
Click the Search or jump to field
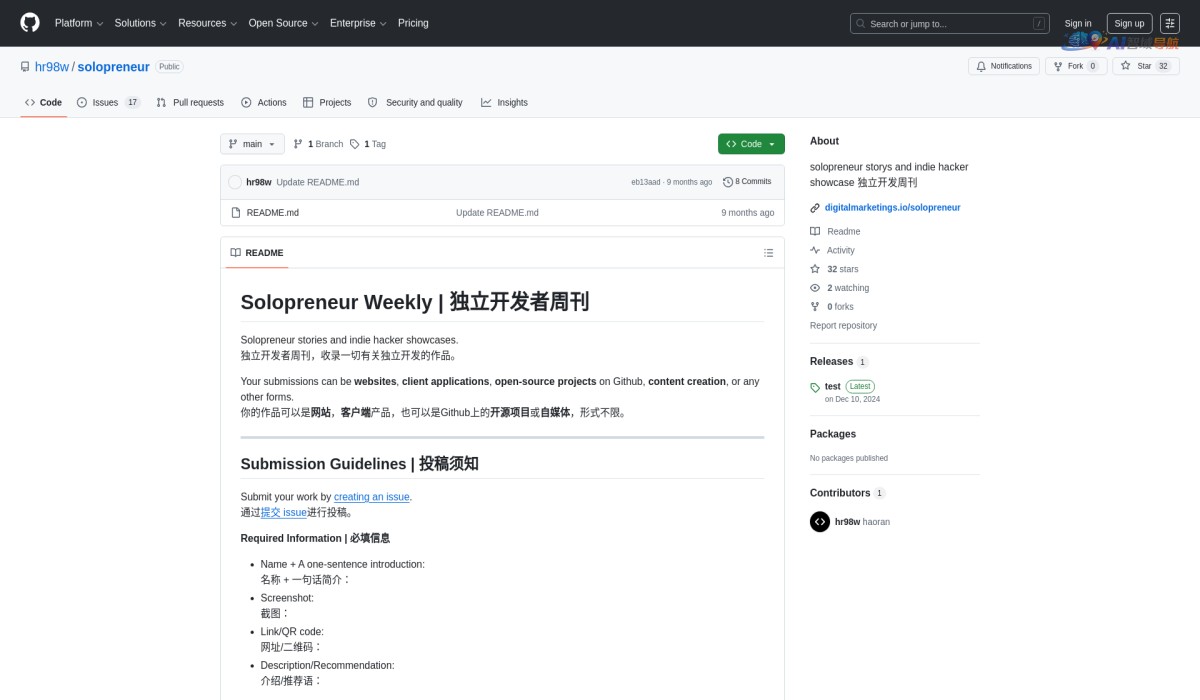tap(949, 23)
